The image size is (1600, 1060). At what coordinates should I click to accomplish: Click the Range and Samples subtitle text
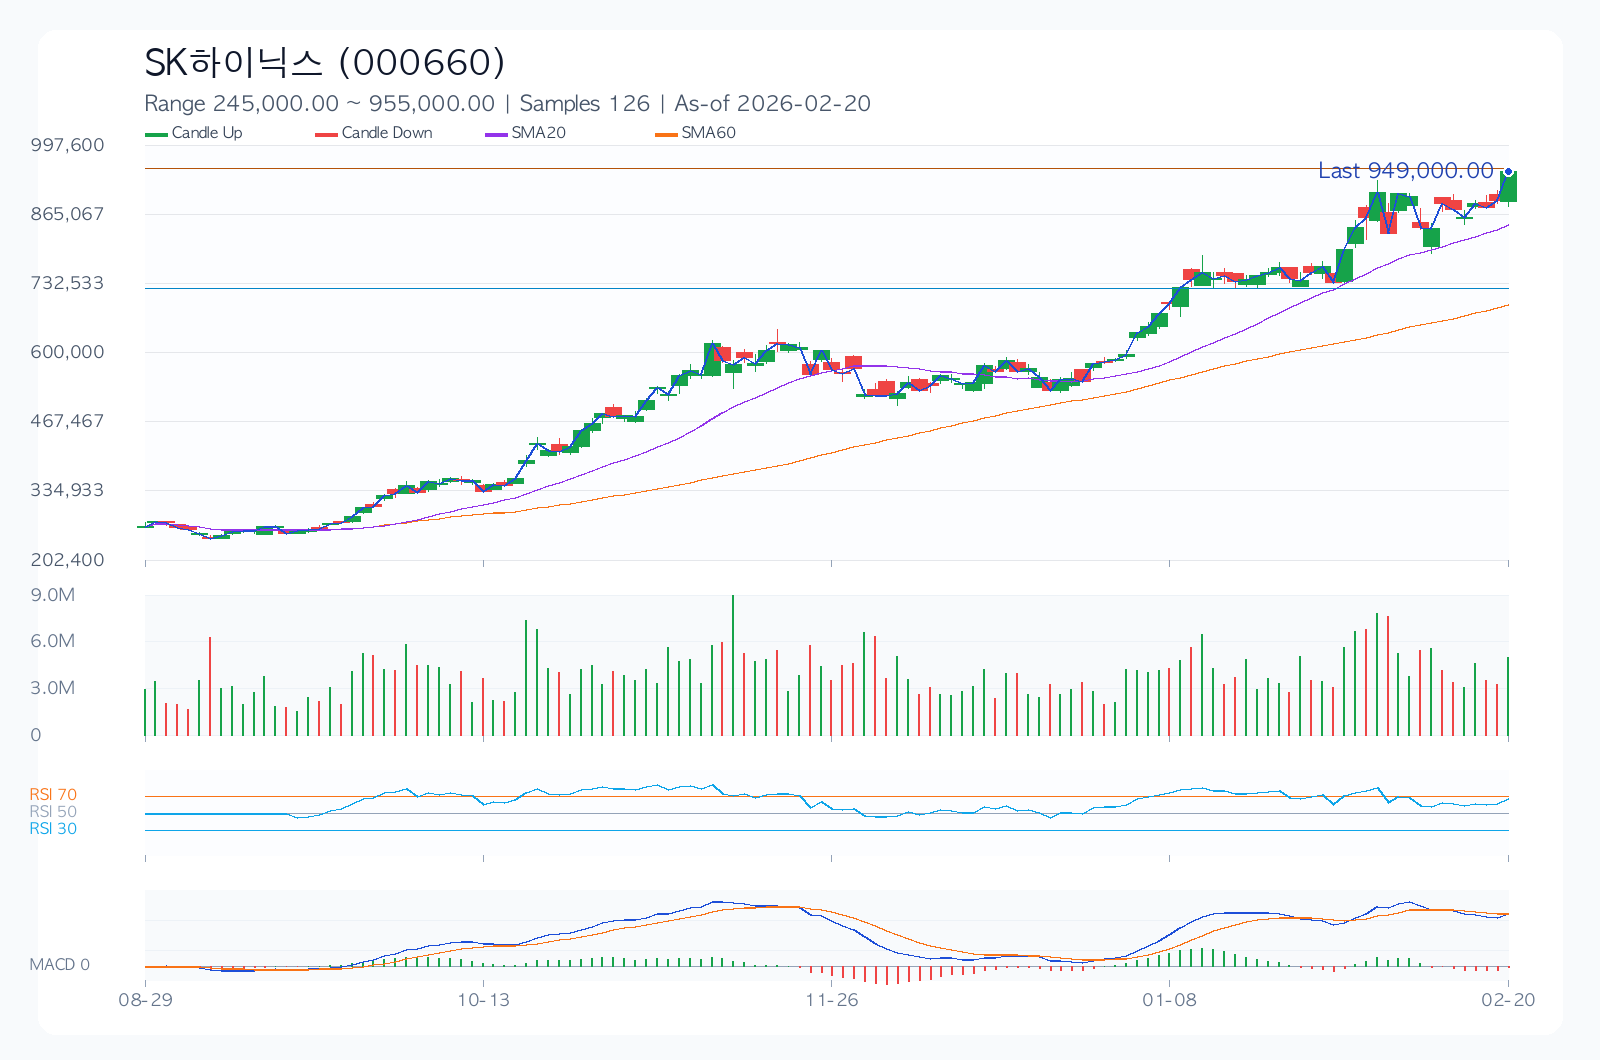point(507,104)
